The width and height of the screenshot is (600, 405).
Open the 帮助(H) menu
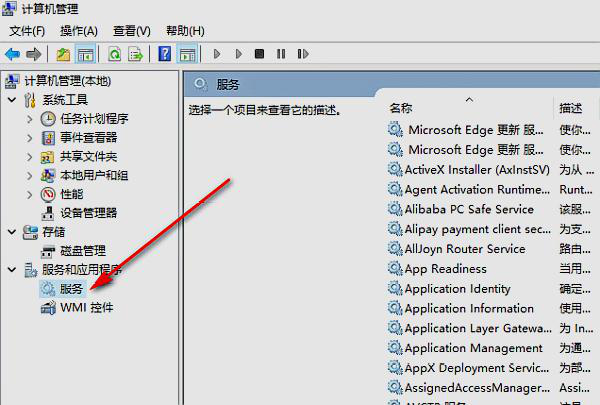click(185, 31)
